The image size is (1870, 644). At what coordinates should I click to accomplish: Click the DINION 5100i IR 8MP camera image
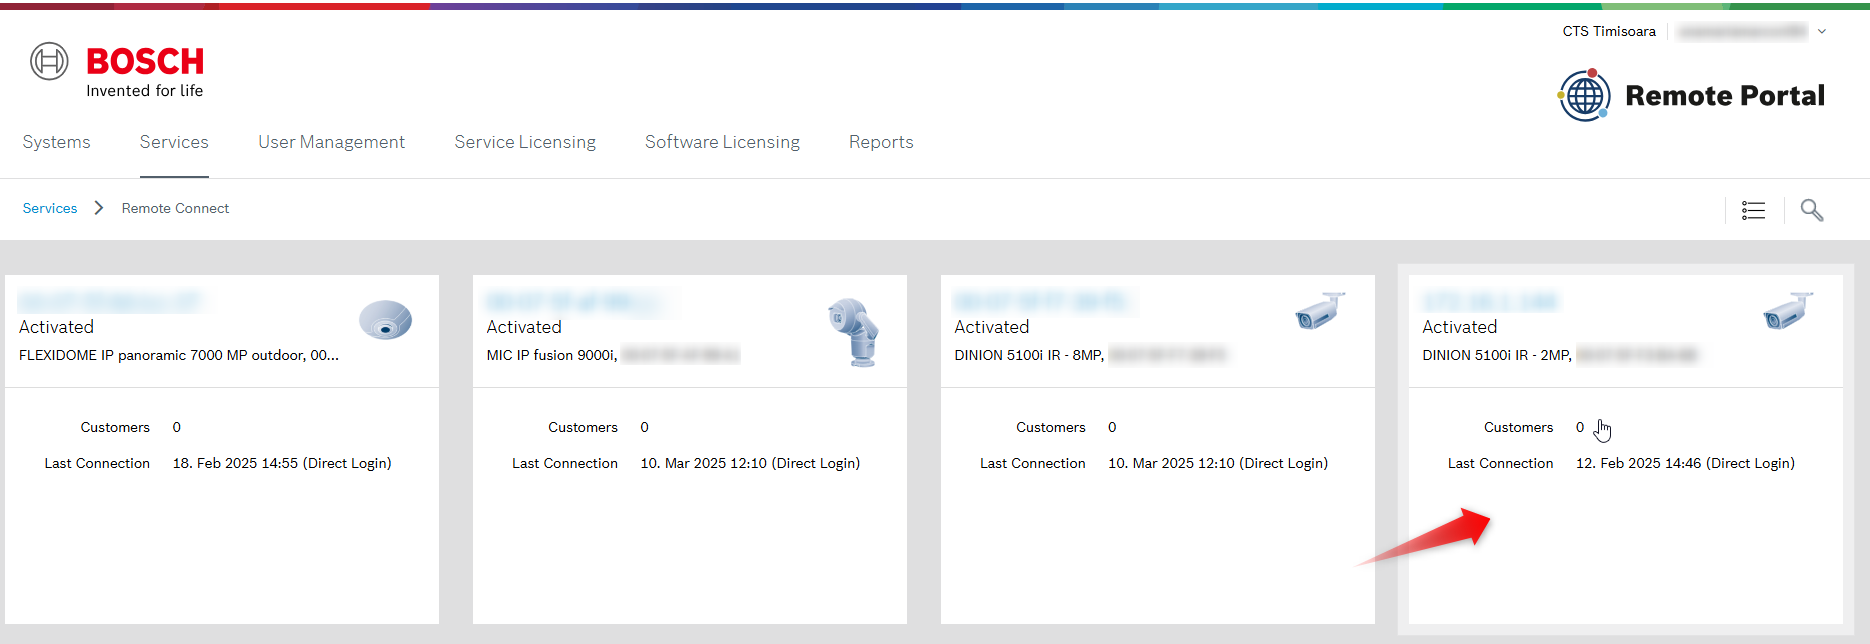[1320, 311]
